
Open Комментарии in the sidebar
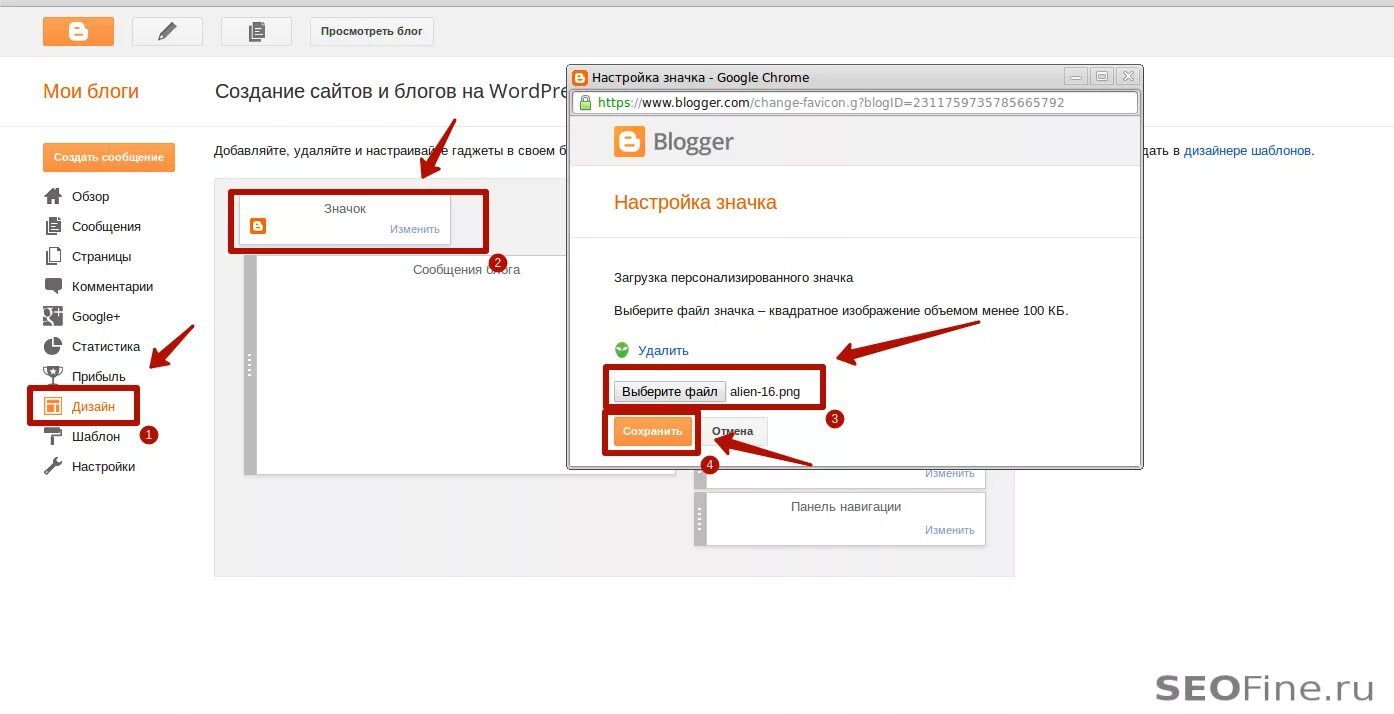tap(112, 286)
